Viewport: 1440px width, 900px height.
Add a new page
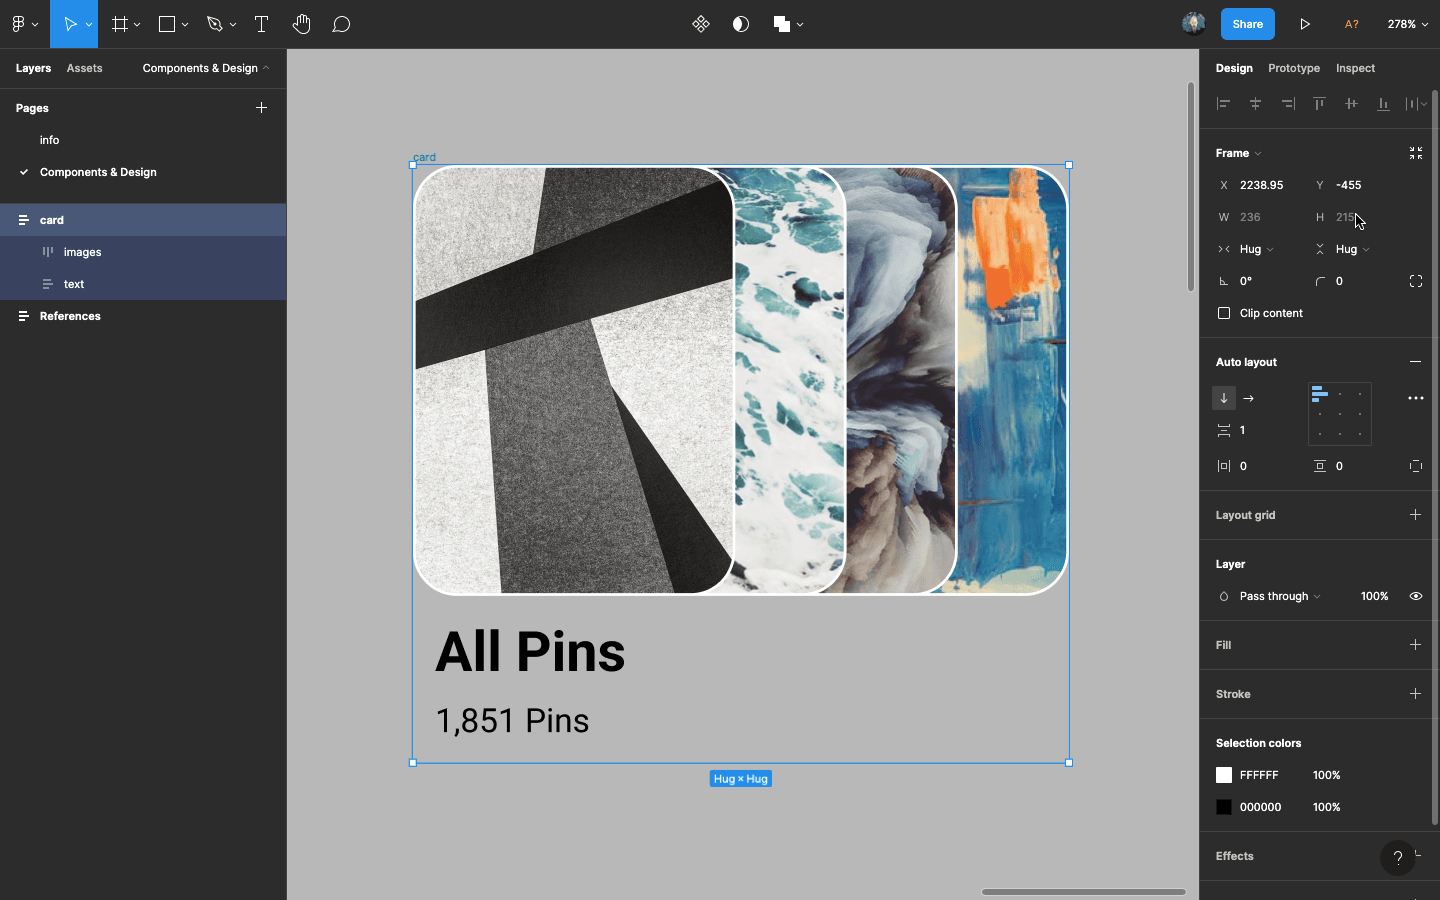261,108
